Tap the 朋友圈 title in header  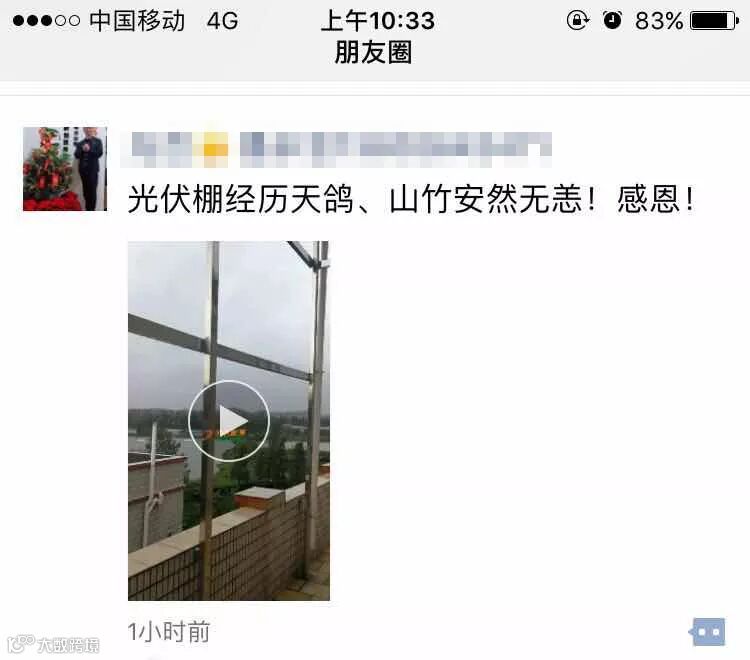click(x=374, y=52)
